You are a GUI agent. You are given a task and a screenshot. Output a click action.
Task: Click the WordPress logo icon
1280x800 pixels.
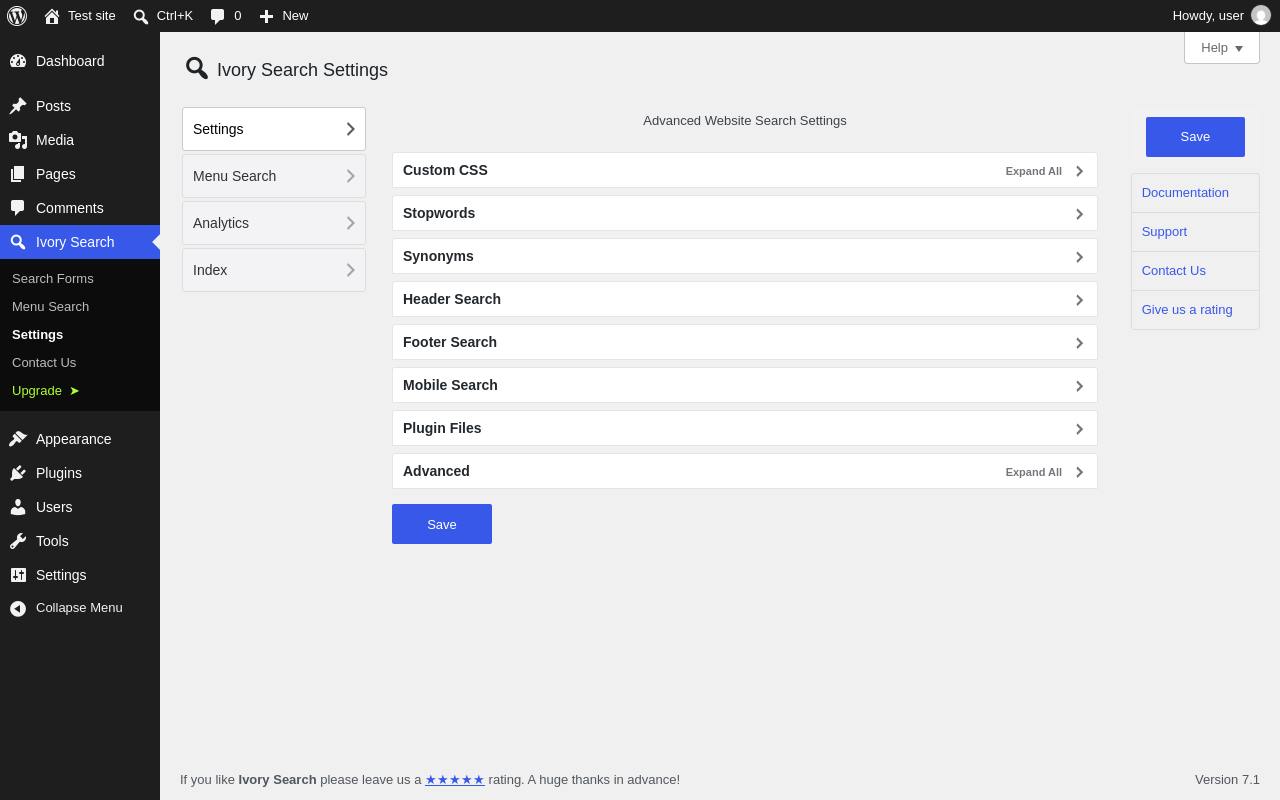[17, 16]
